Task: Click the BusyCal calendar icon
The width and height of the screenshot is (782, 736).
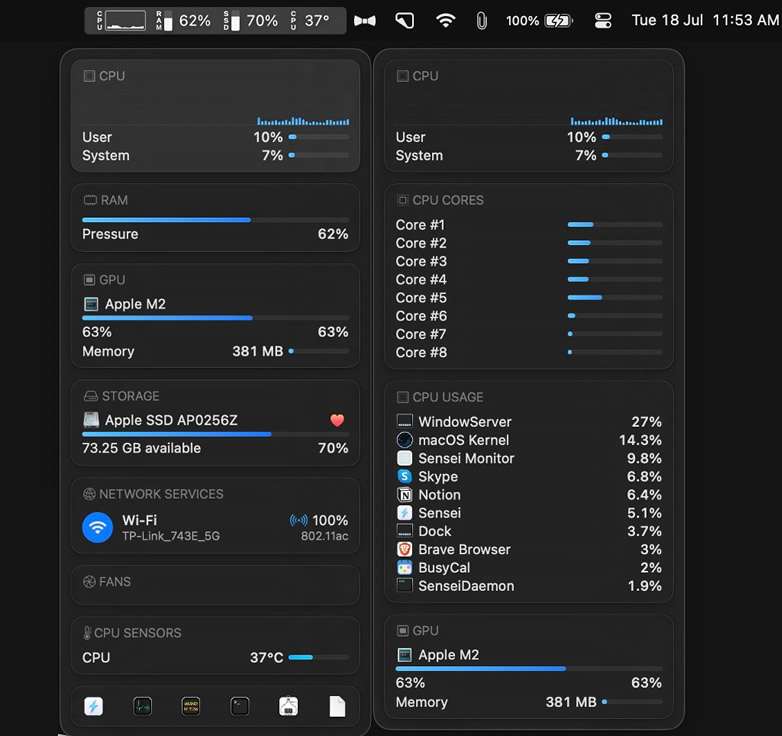Action: 404,567
